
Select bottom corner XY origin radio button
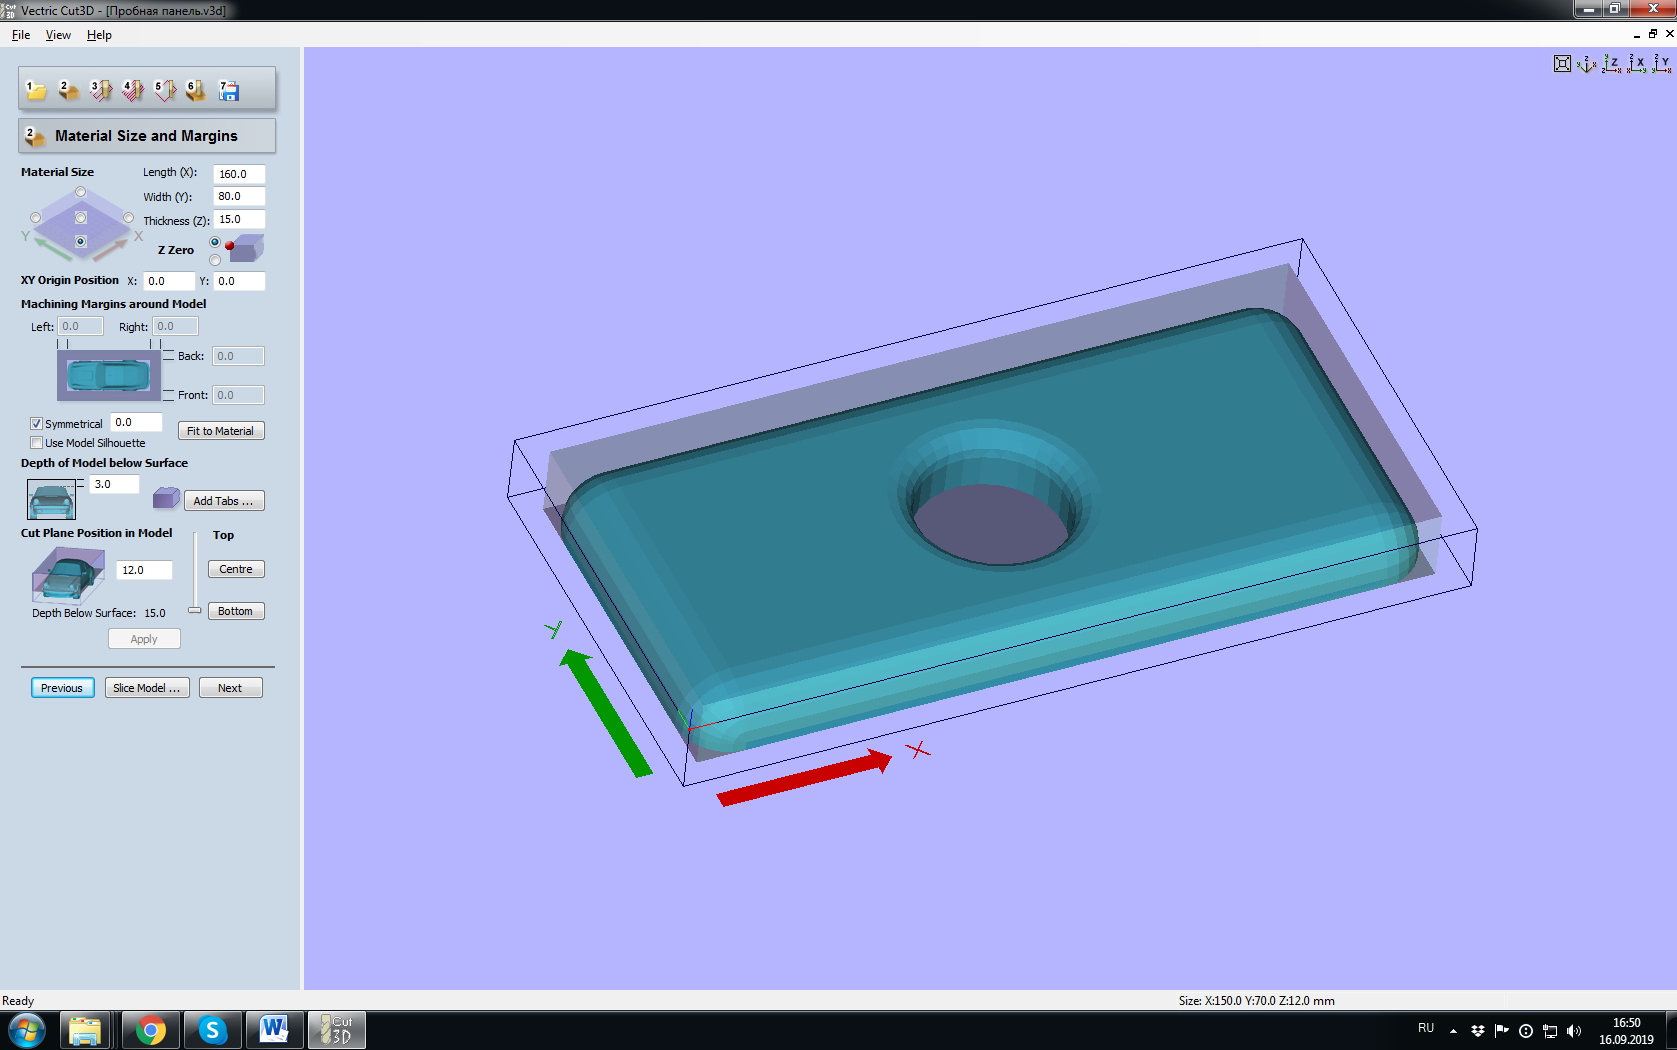tap(81, 241)
